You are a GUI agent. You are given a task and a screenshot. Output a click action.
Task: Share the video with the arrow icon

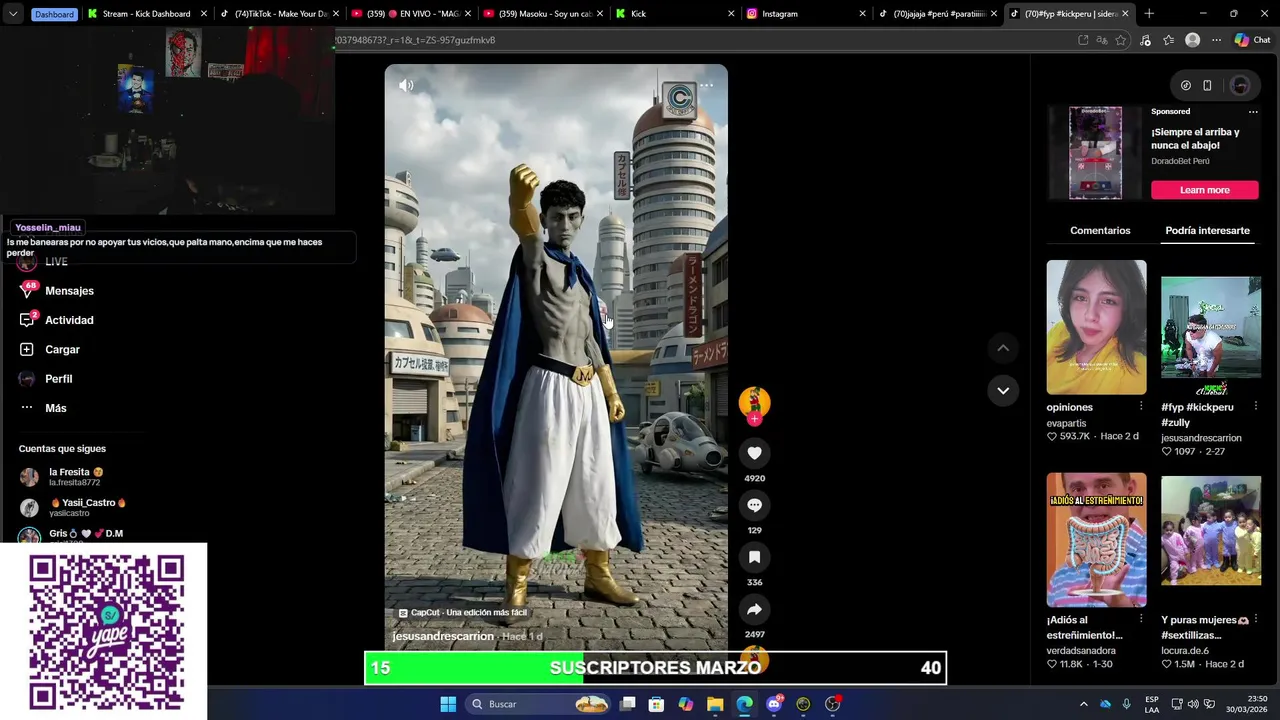(754, 609)
